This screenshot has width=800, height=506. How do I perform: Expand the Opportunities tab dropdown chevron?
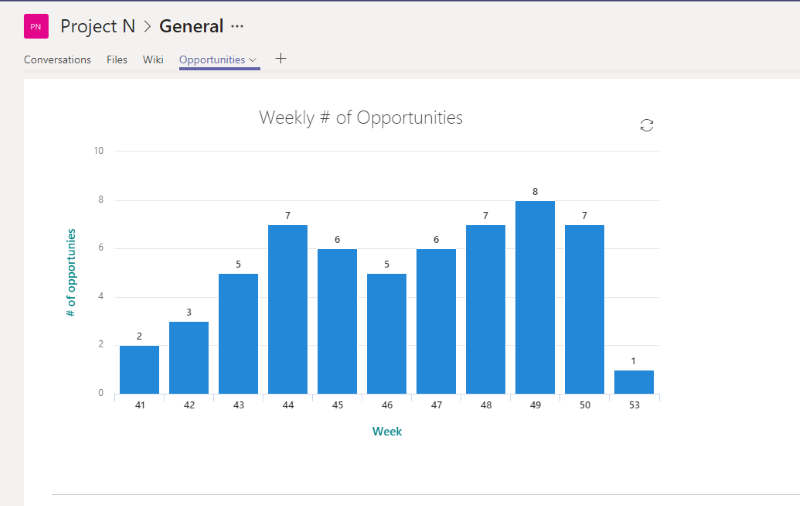(254, 60)
